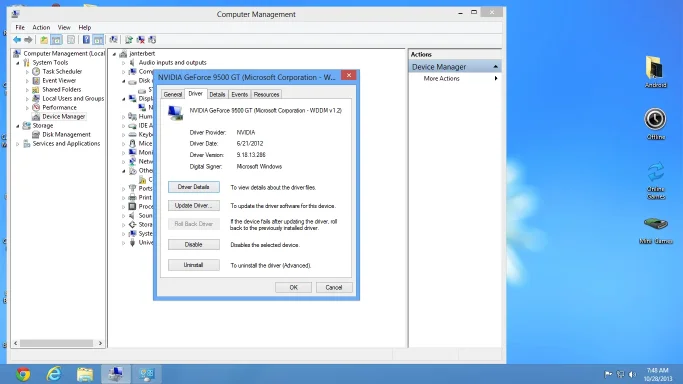Viewport: 683px width, 384px height.
Task: Click the Back arrow in the toolbar
Action: click(x=17, y=40)
